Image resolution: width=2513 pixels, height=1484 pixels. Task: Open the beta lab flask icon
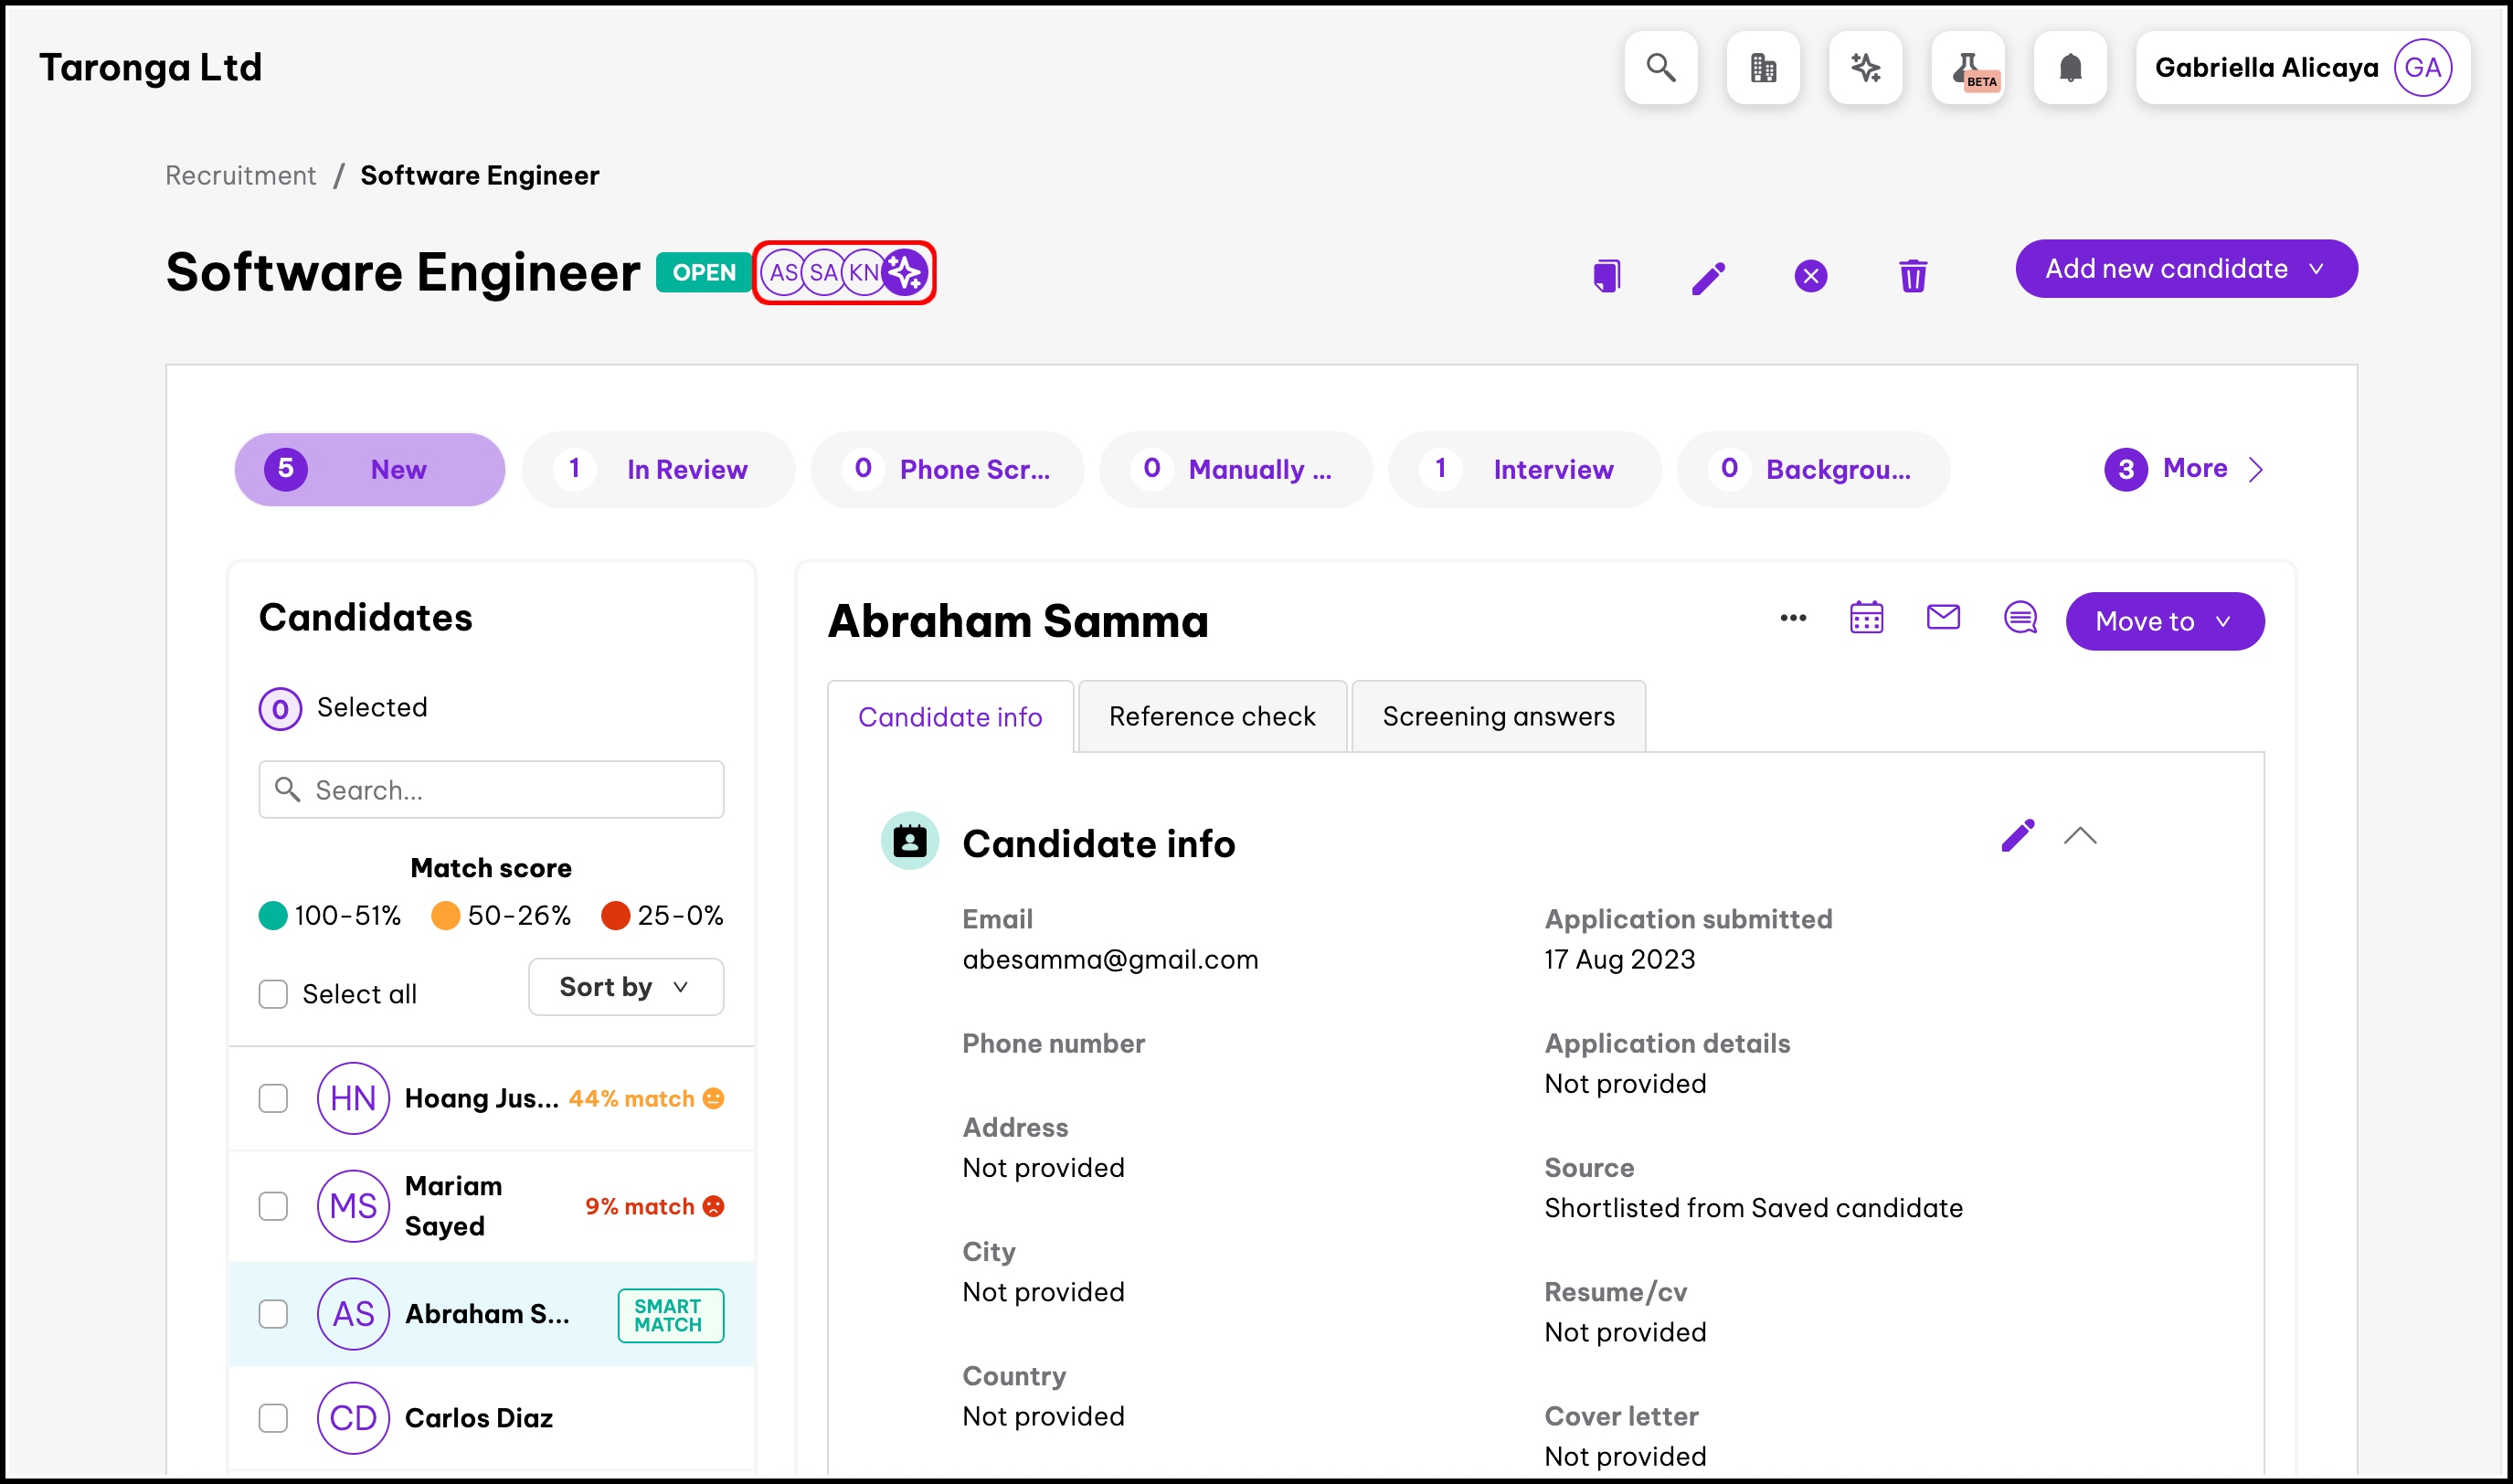[x=1968, y=68]
